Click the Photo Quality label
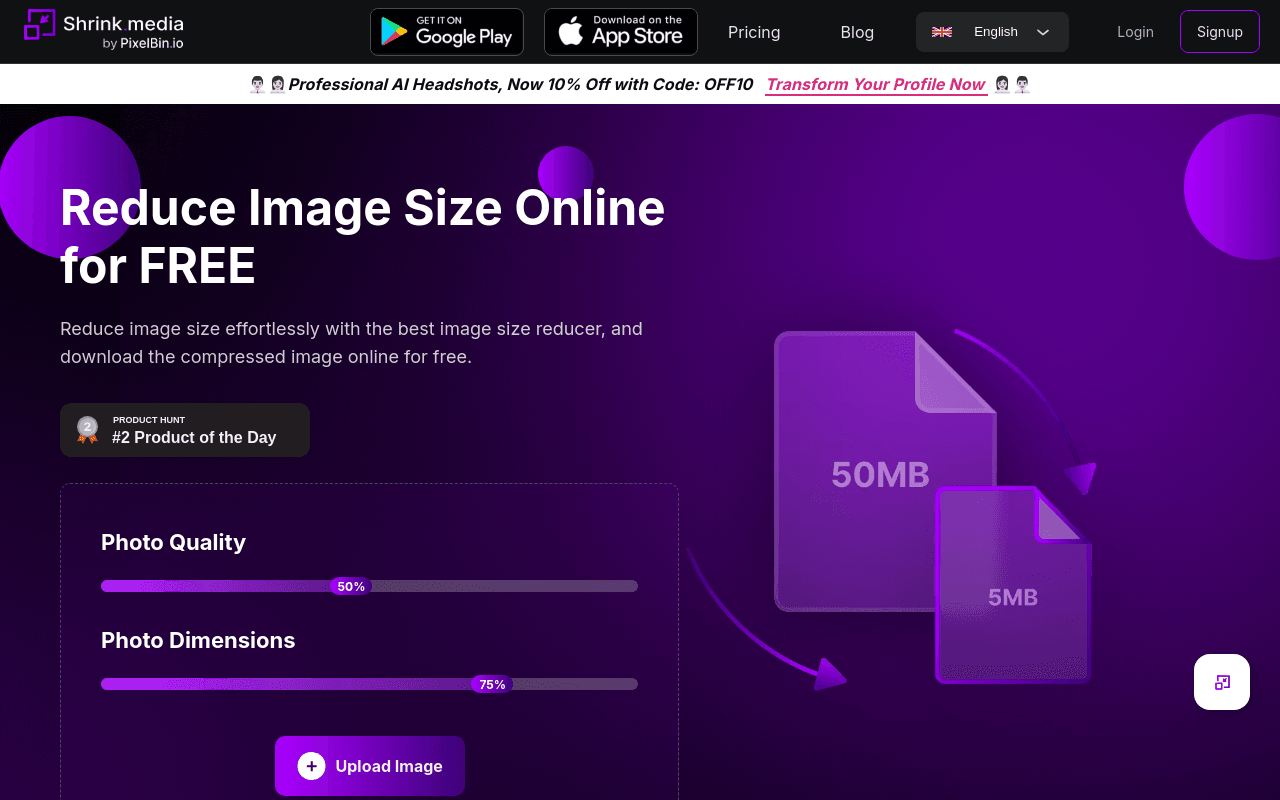Image resolution: width=1280 pixels, height=800 pixels. (x=173, y=542)
